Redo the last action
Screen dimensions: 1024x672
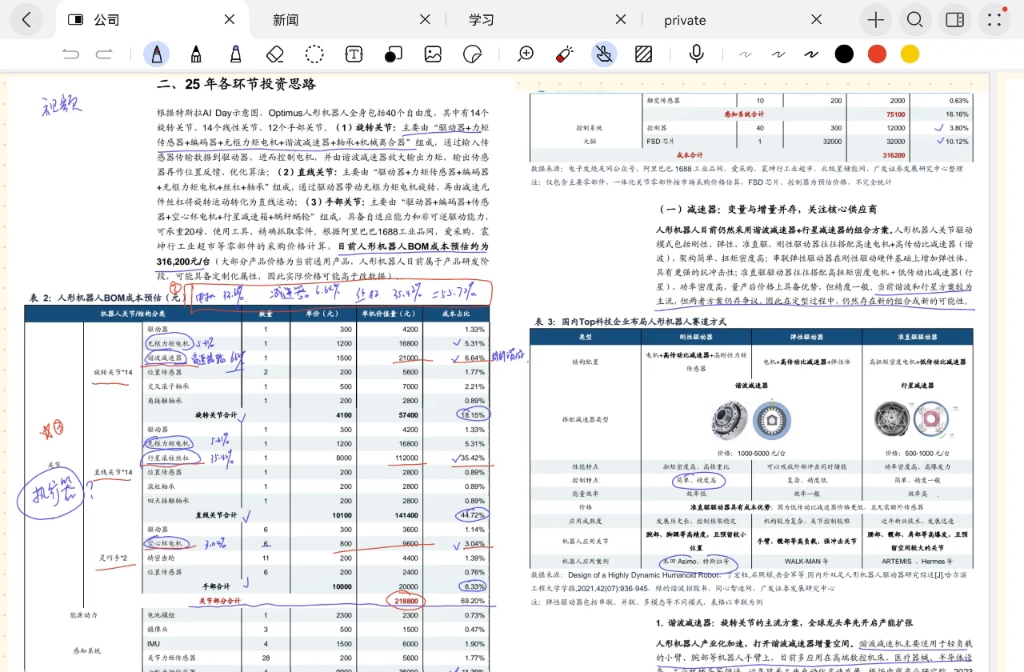pos(104,54)
